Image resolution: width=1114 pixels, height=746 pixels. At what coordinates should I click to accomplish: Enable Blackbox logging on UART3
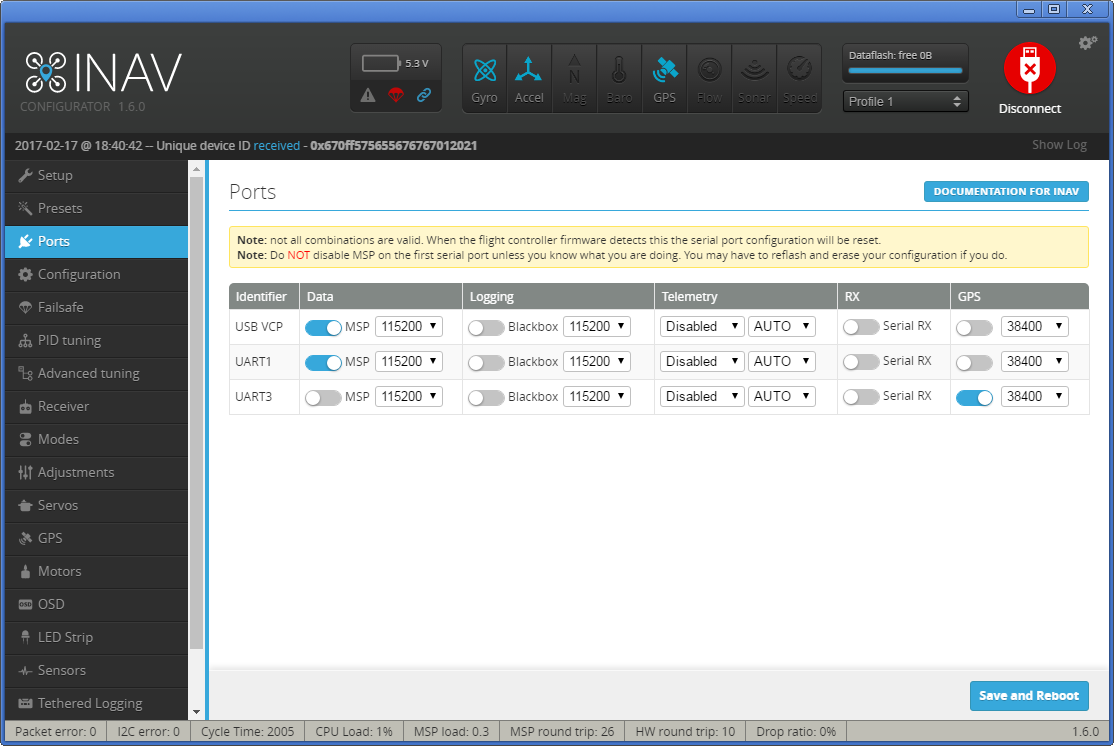click(x=486, y=397)
